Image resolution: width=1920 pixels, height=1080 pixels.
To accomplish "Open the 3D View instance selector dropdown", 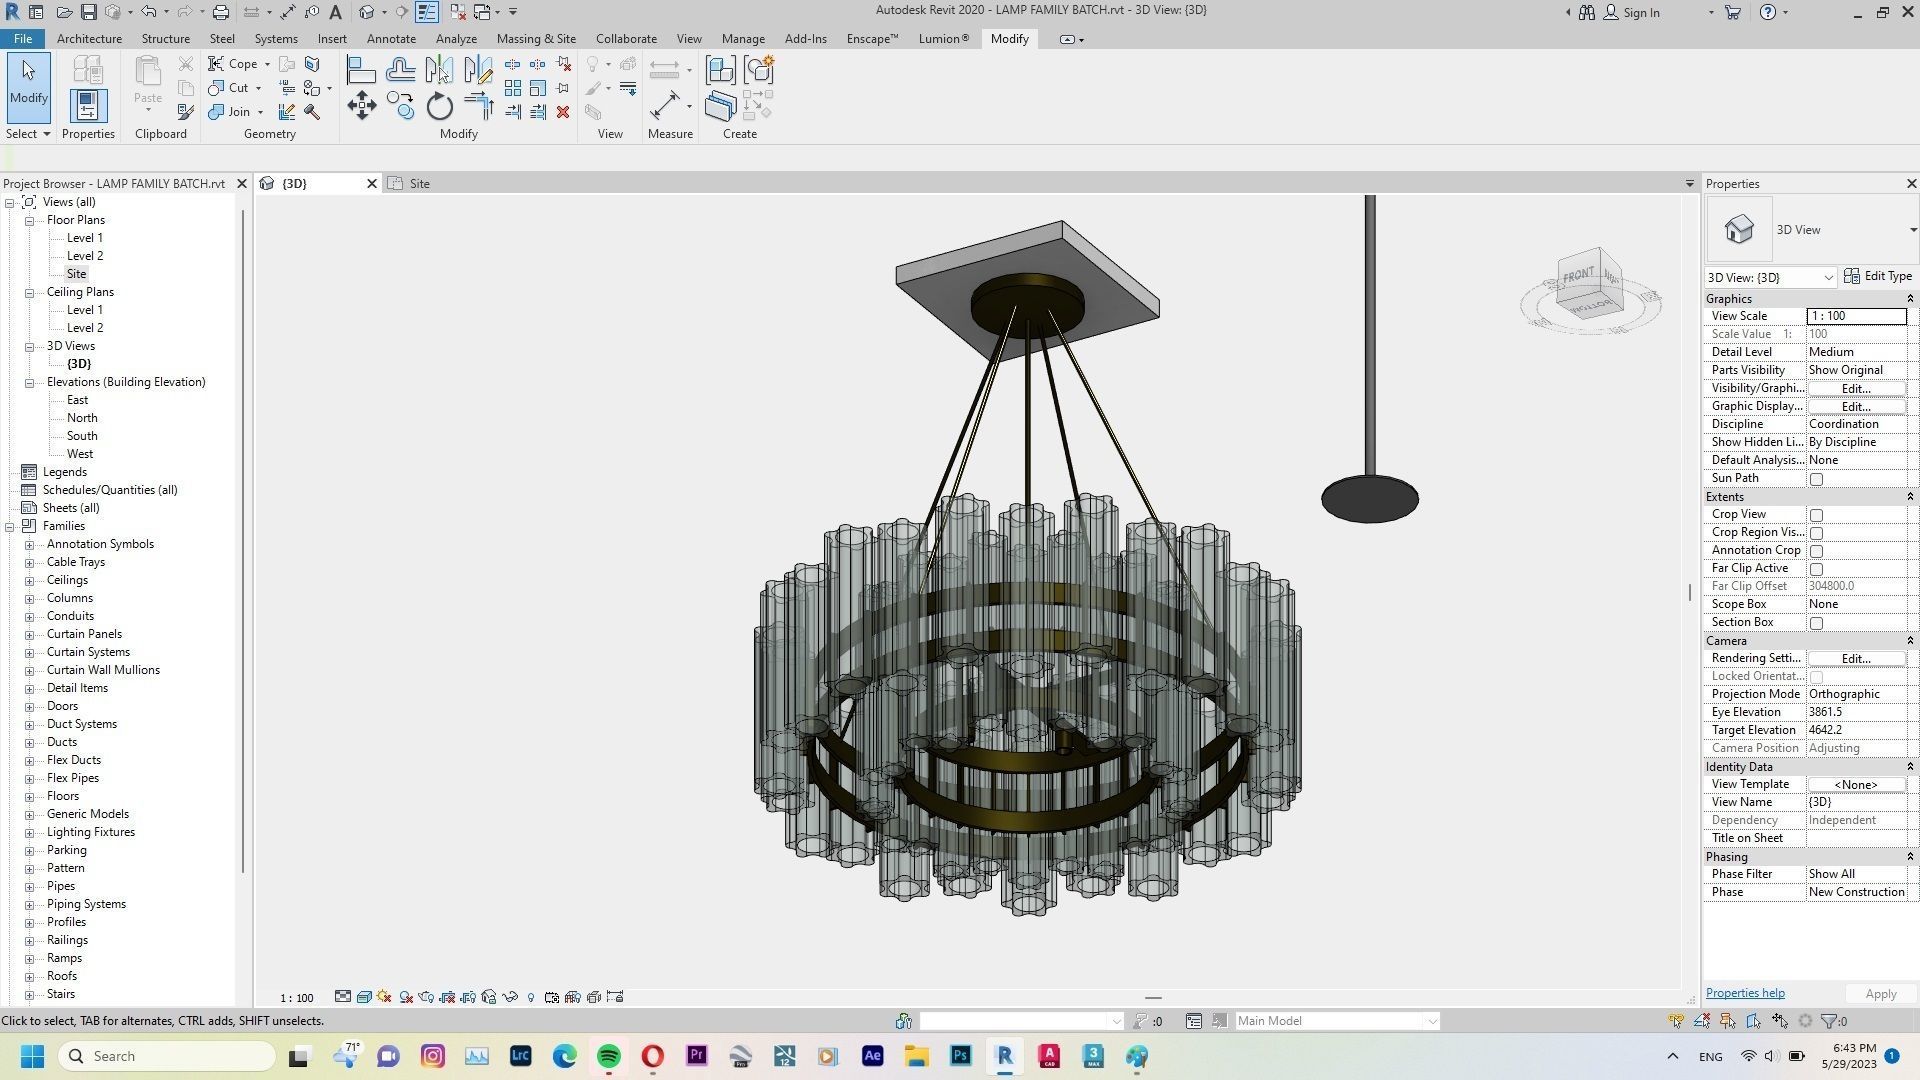I will (1771, 277).
